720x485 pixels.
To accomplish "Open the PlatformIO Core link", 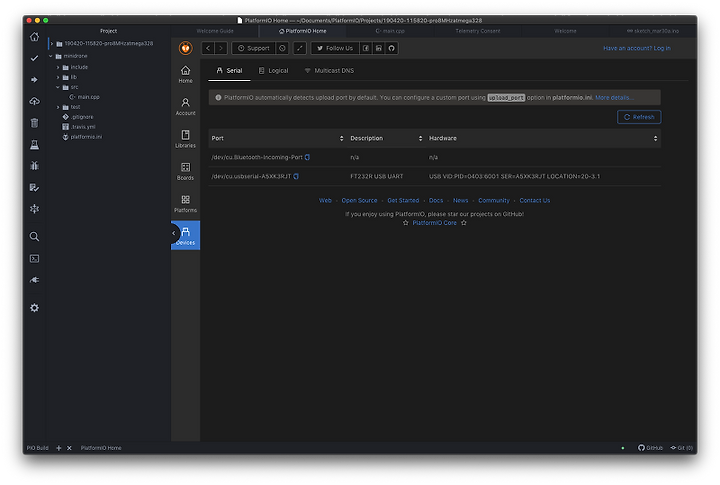I will coord(434,223).
